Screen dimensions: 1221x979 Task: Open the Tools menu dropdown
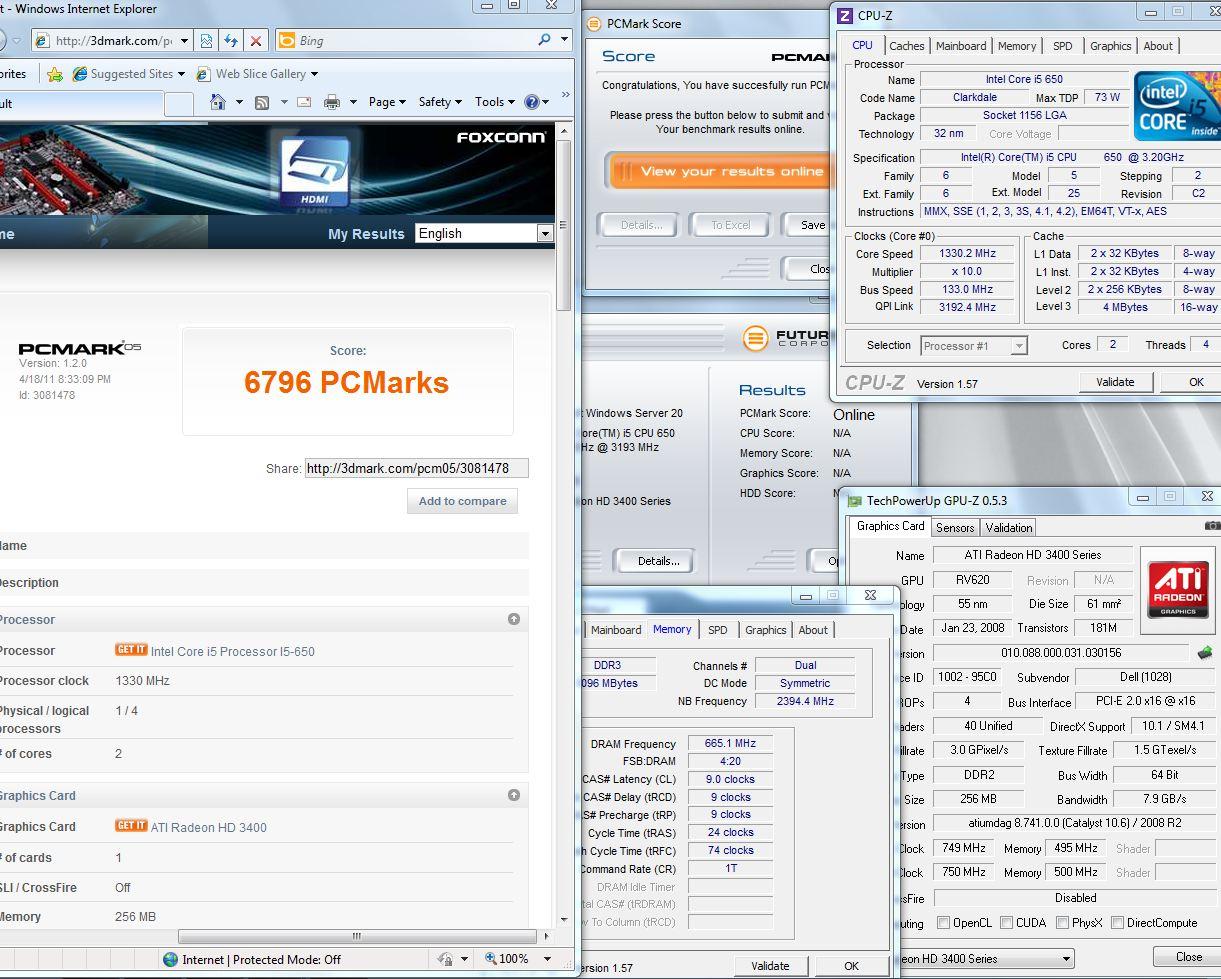point(495,102)
